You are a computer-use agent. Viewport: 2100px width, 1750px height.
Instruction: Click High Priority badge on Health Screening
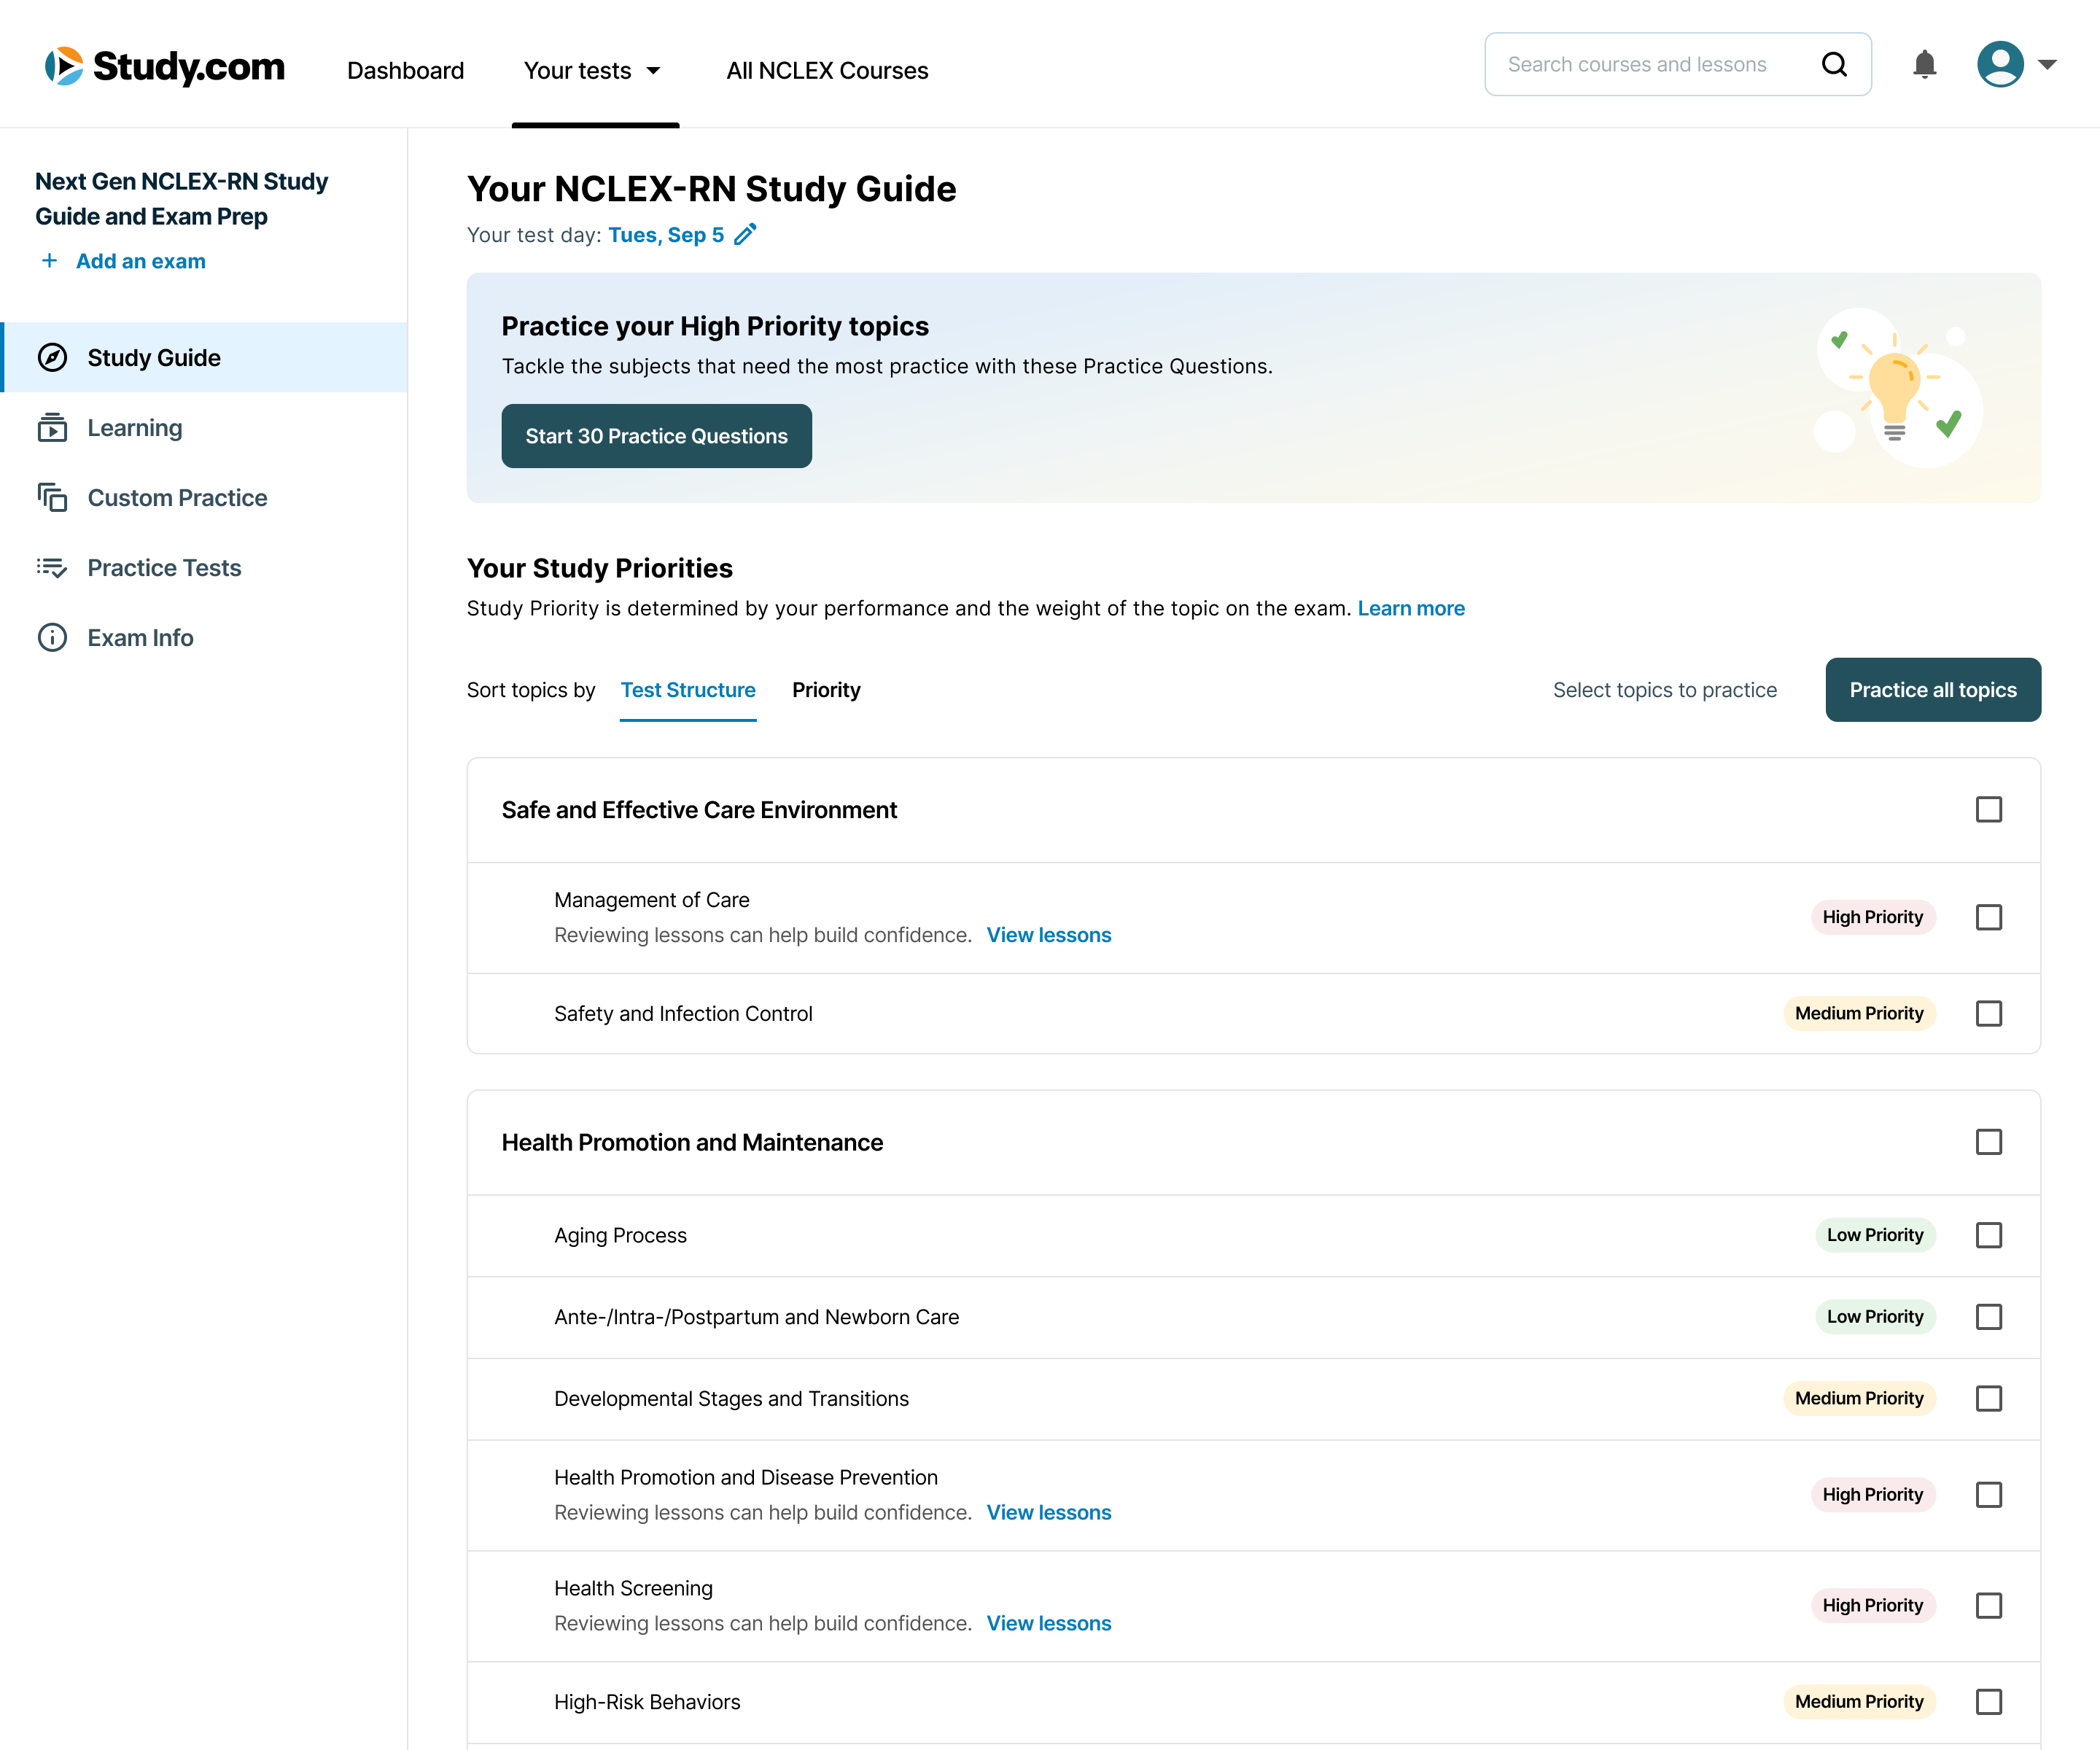point(1873,1605)
